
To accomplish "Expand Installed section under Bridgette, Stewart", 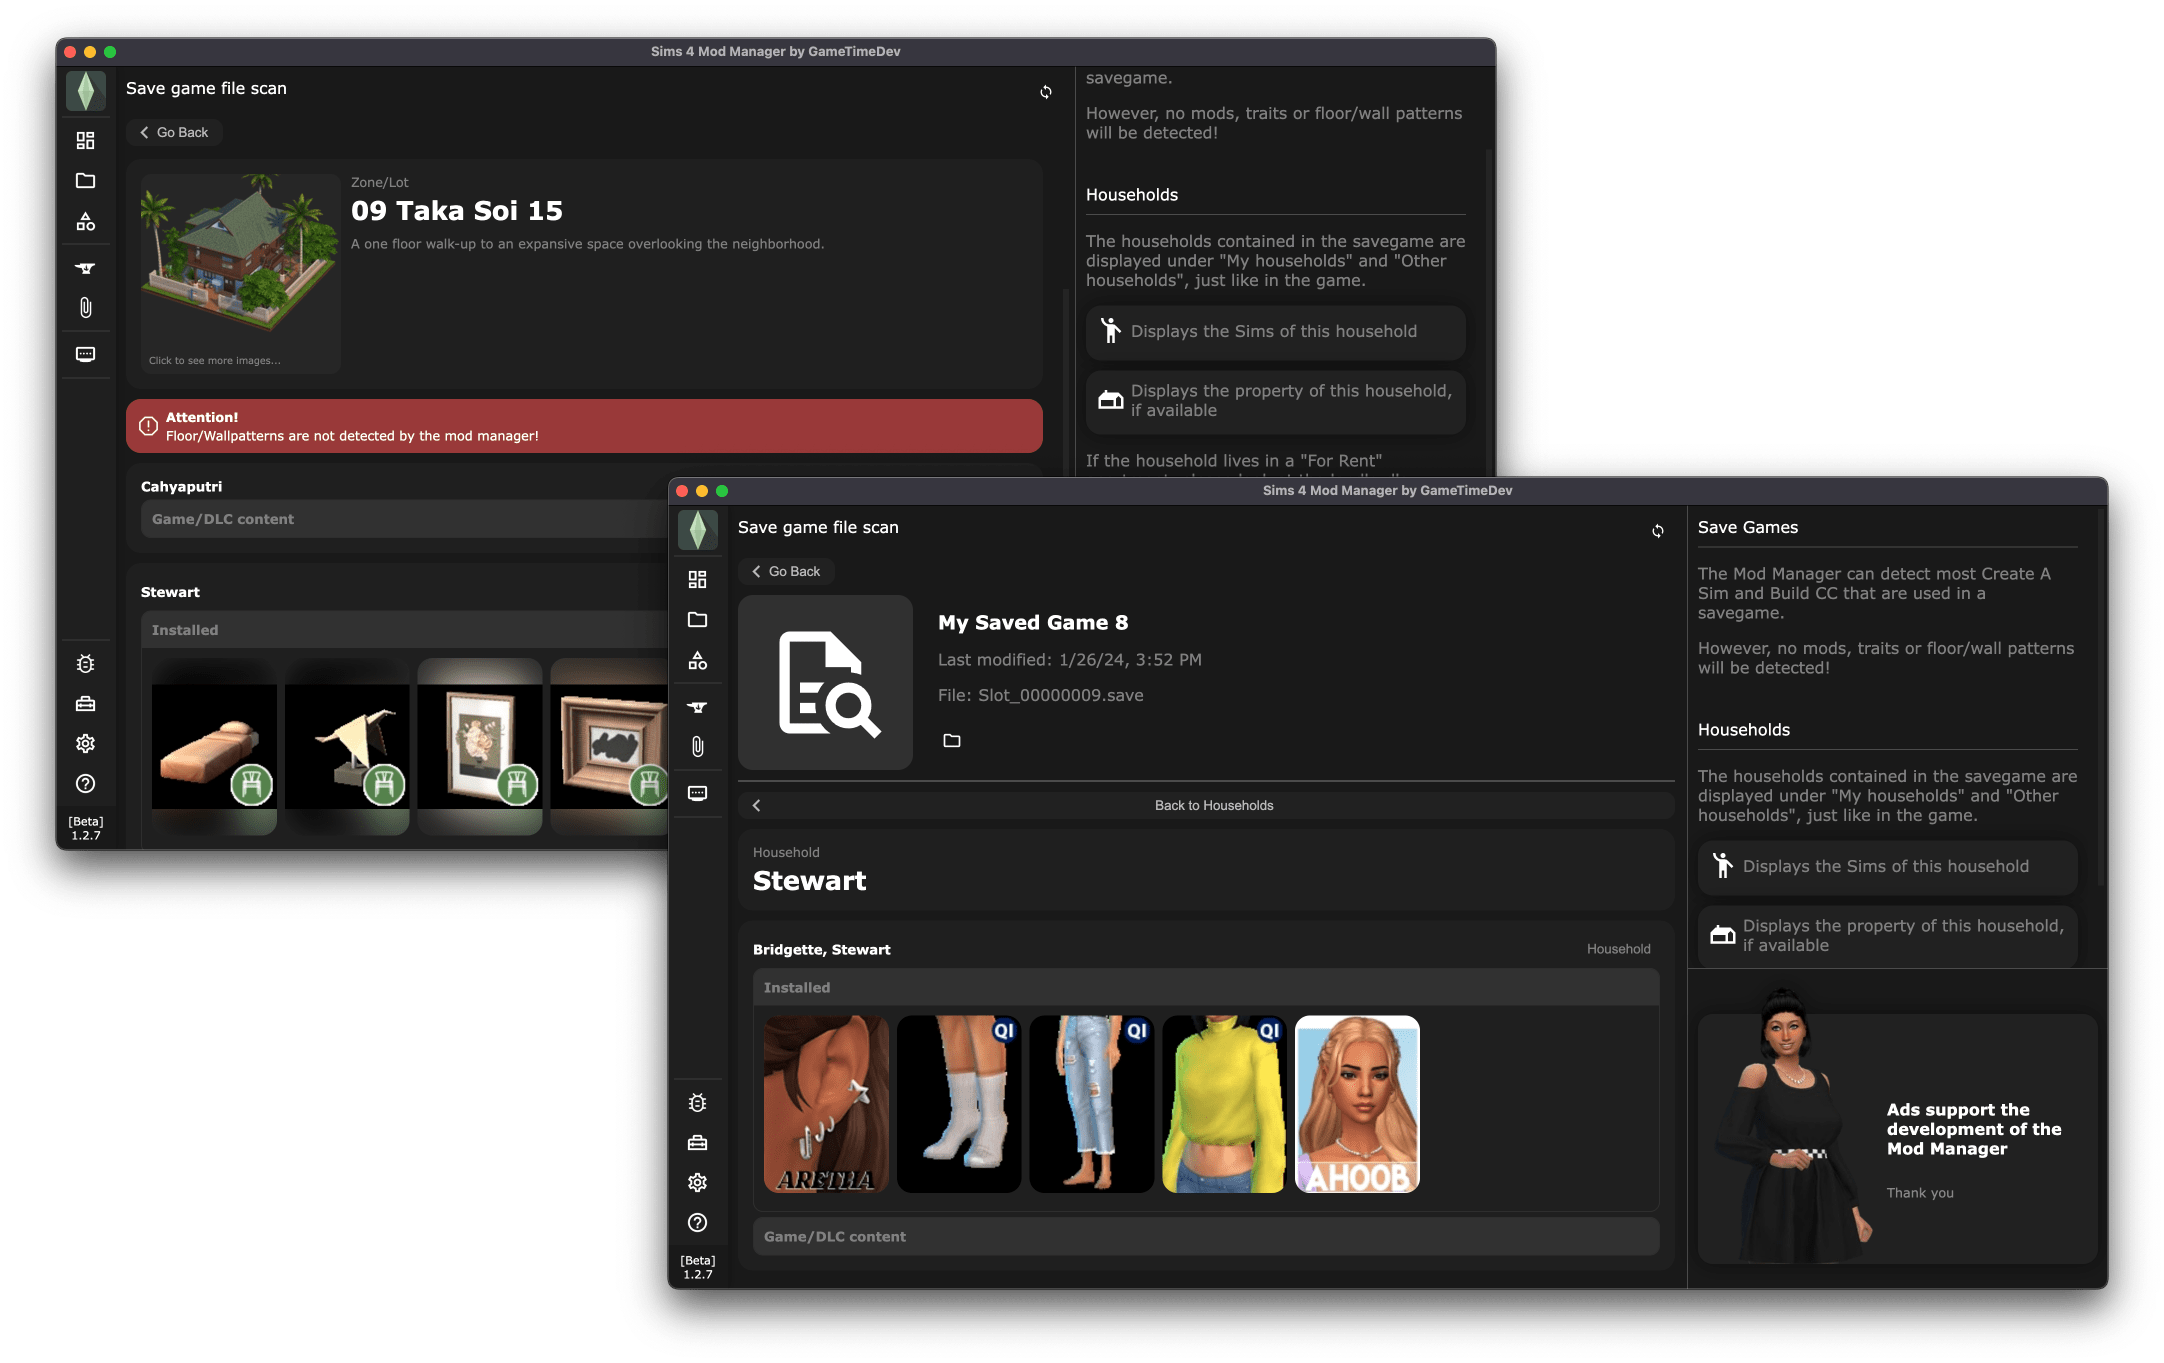I will (1206, 987).
